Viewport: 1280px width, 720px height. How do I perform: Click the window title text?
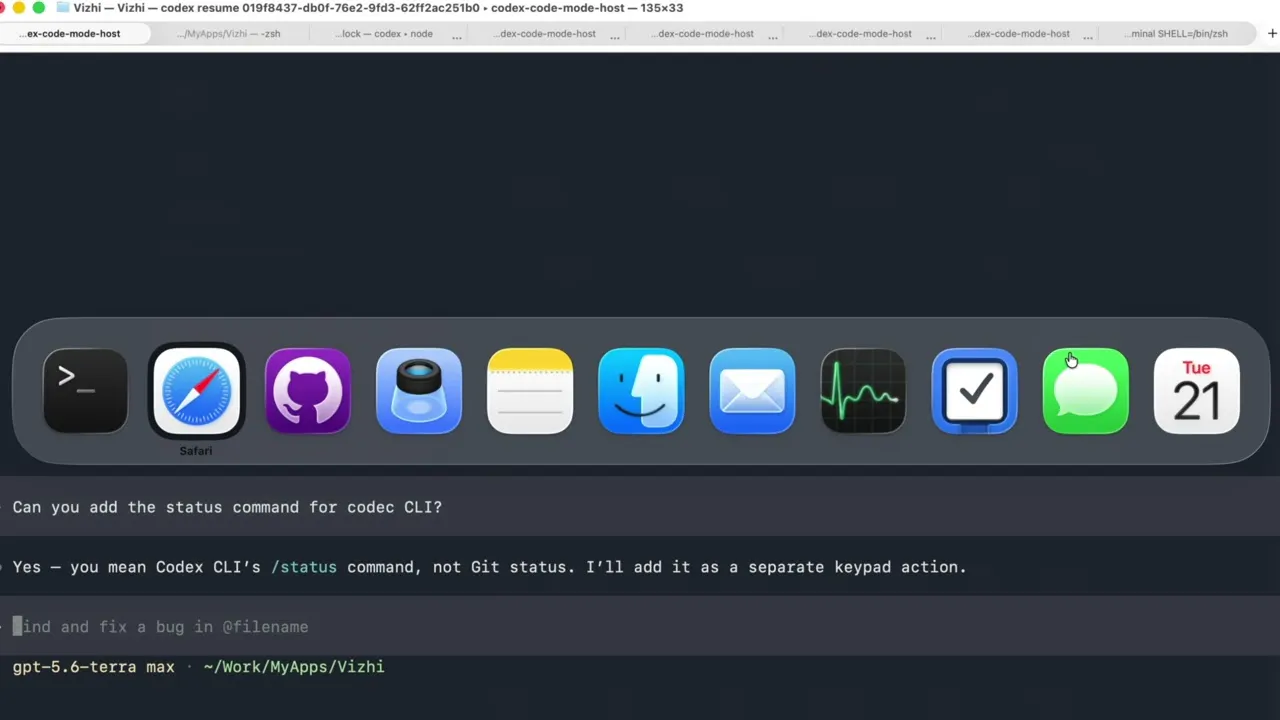(378, 8)
